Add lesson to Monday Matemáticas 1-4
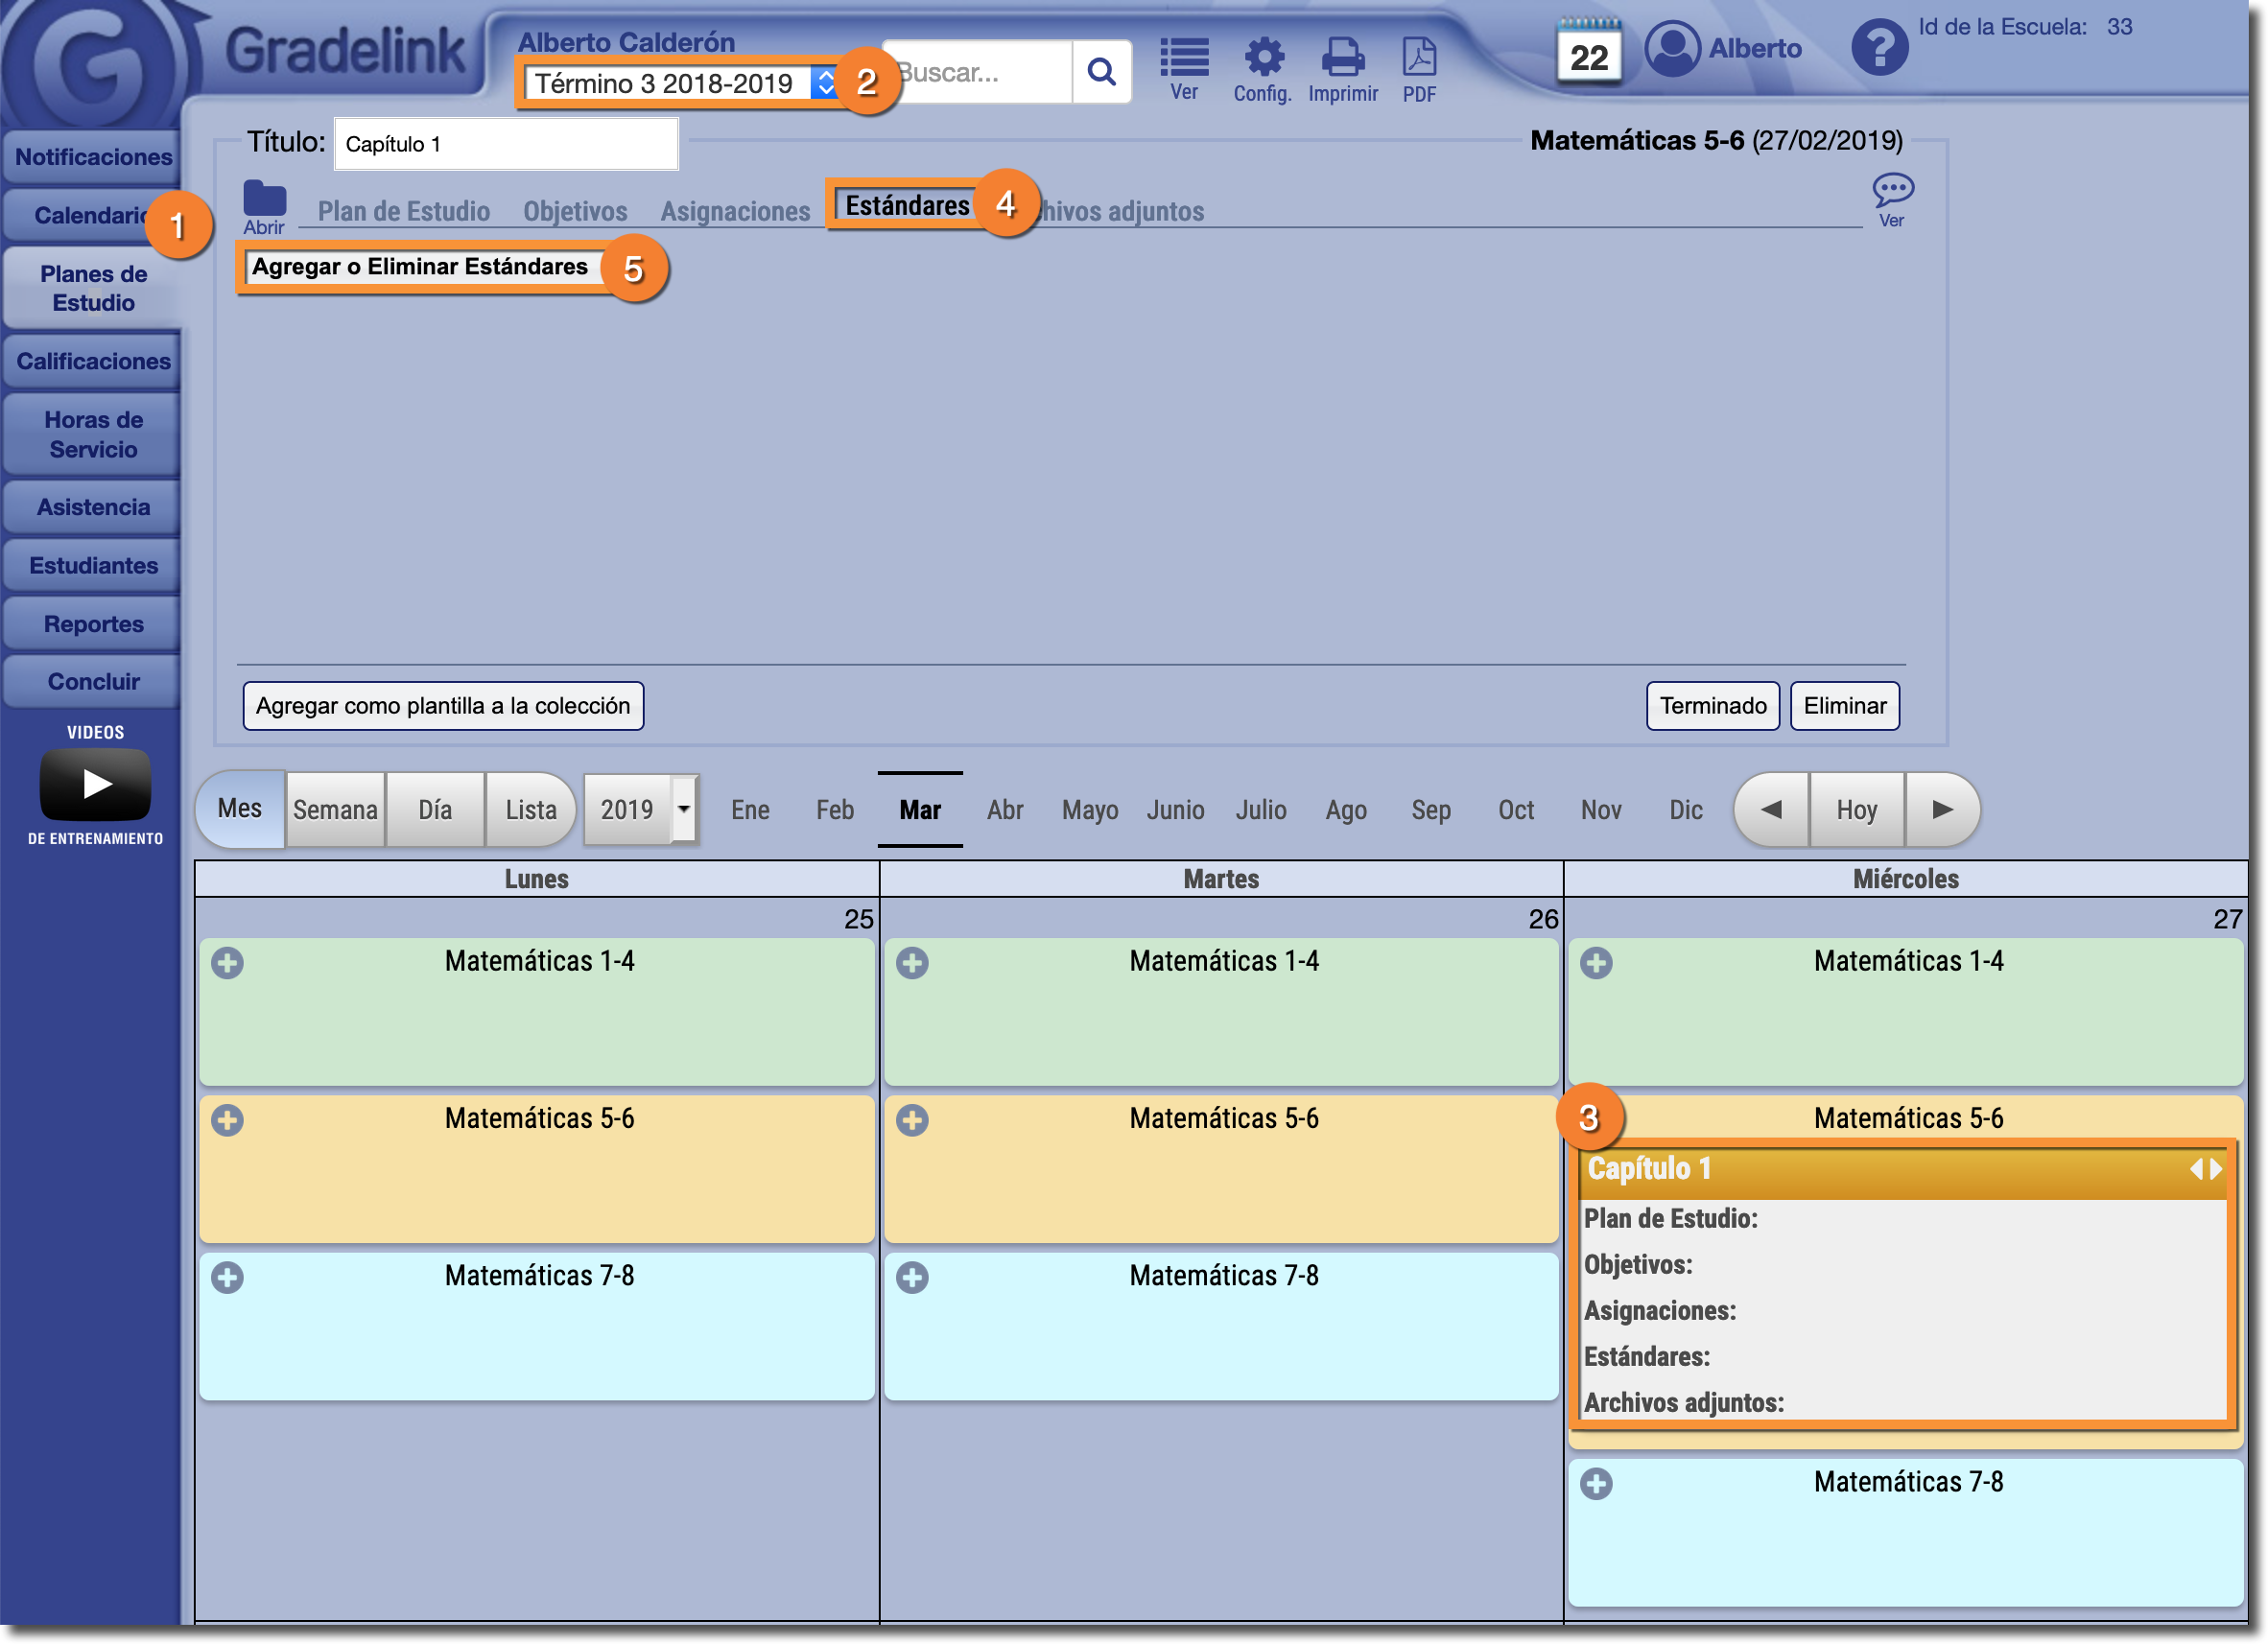The height and width of the screenshot is (1644, 2268). (228, 963)
